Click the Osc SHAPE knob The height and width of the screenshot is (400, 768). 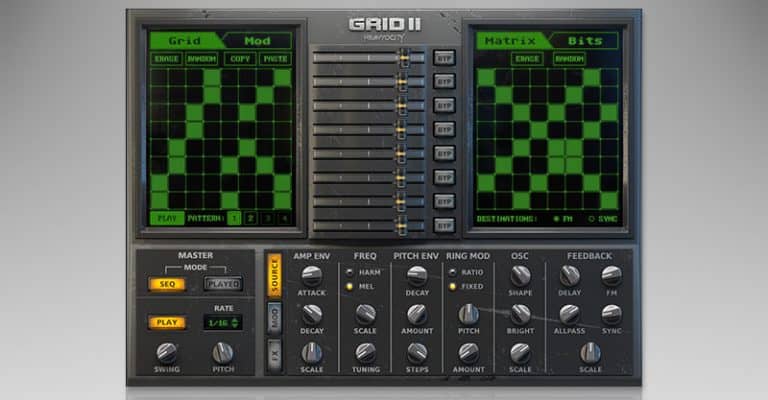pos(520,276)
